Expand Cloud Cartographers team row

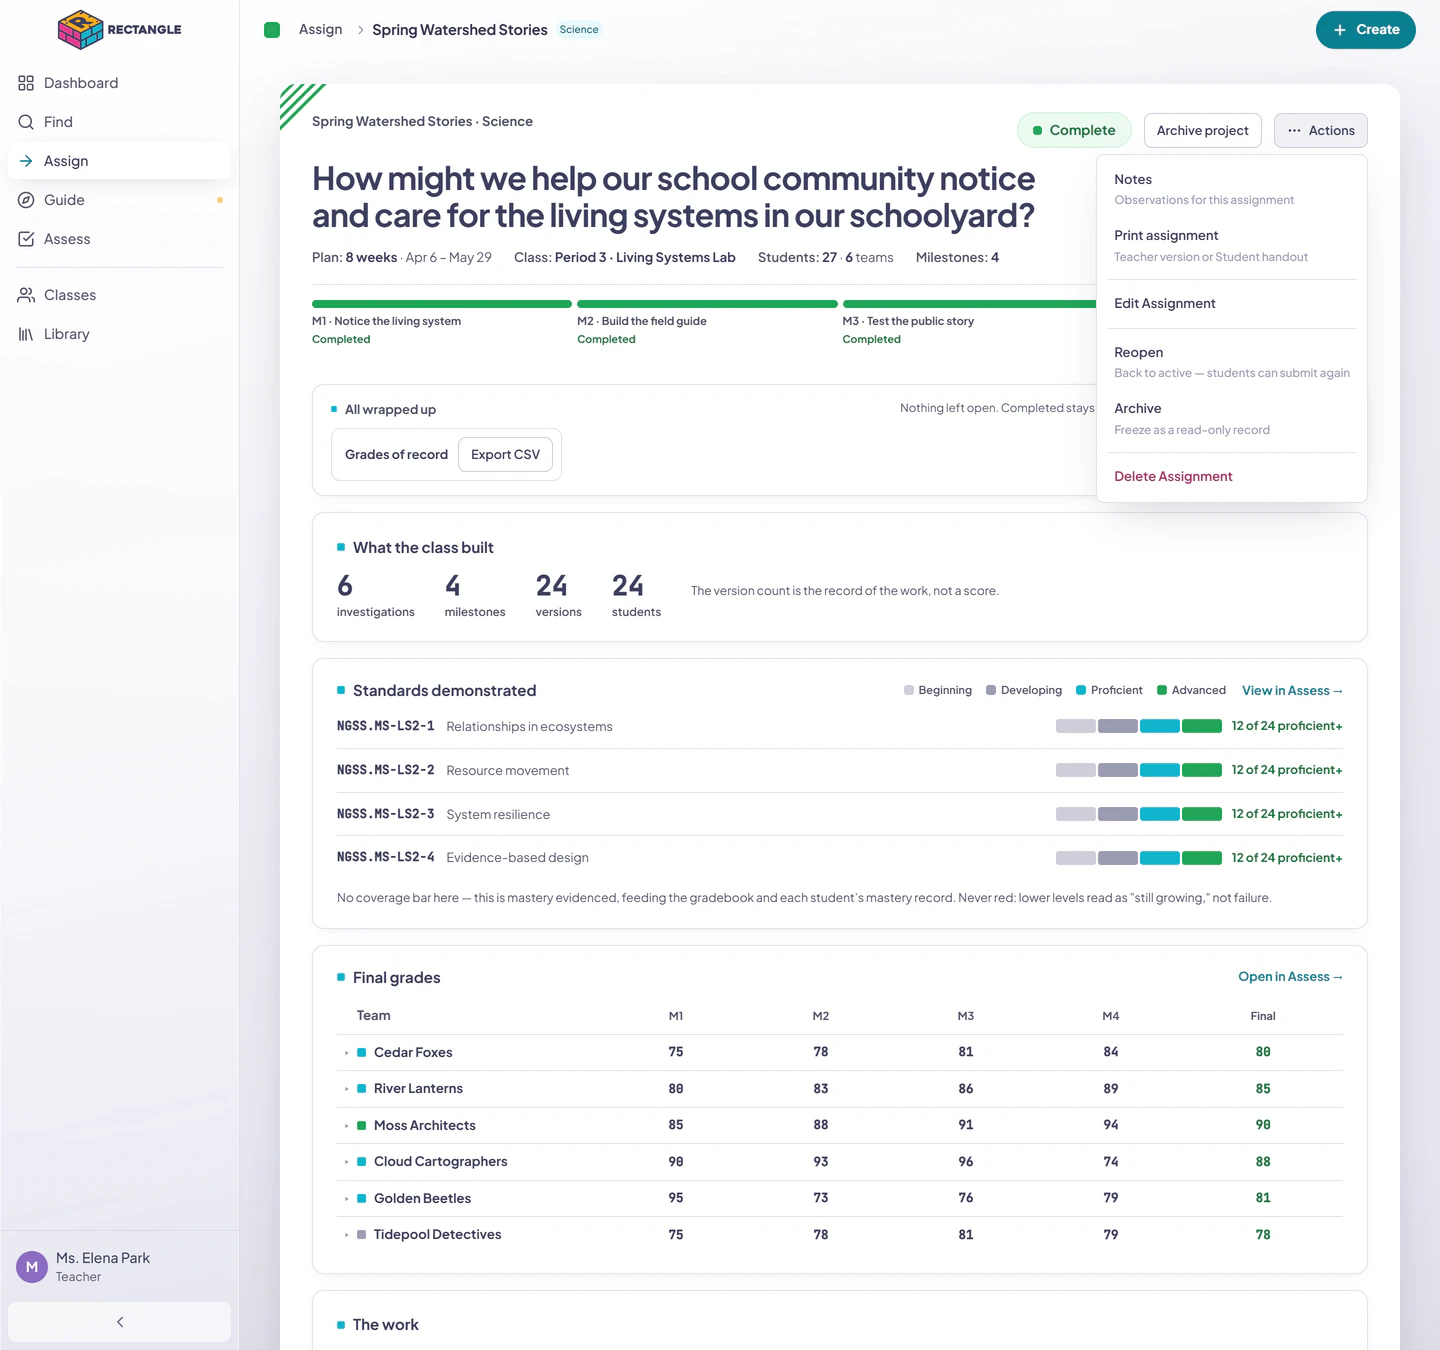347,1162
